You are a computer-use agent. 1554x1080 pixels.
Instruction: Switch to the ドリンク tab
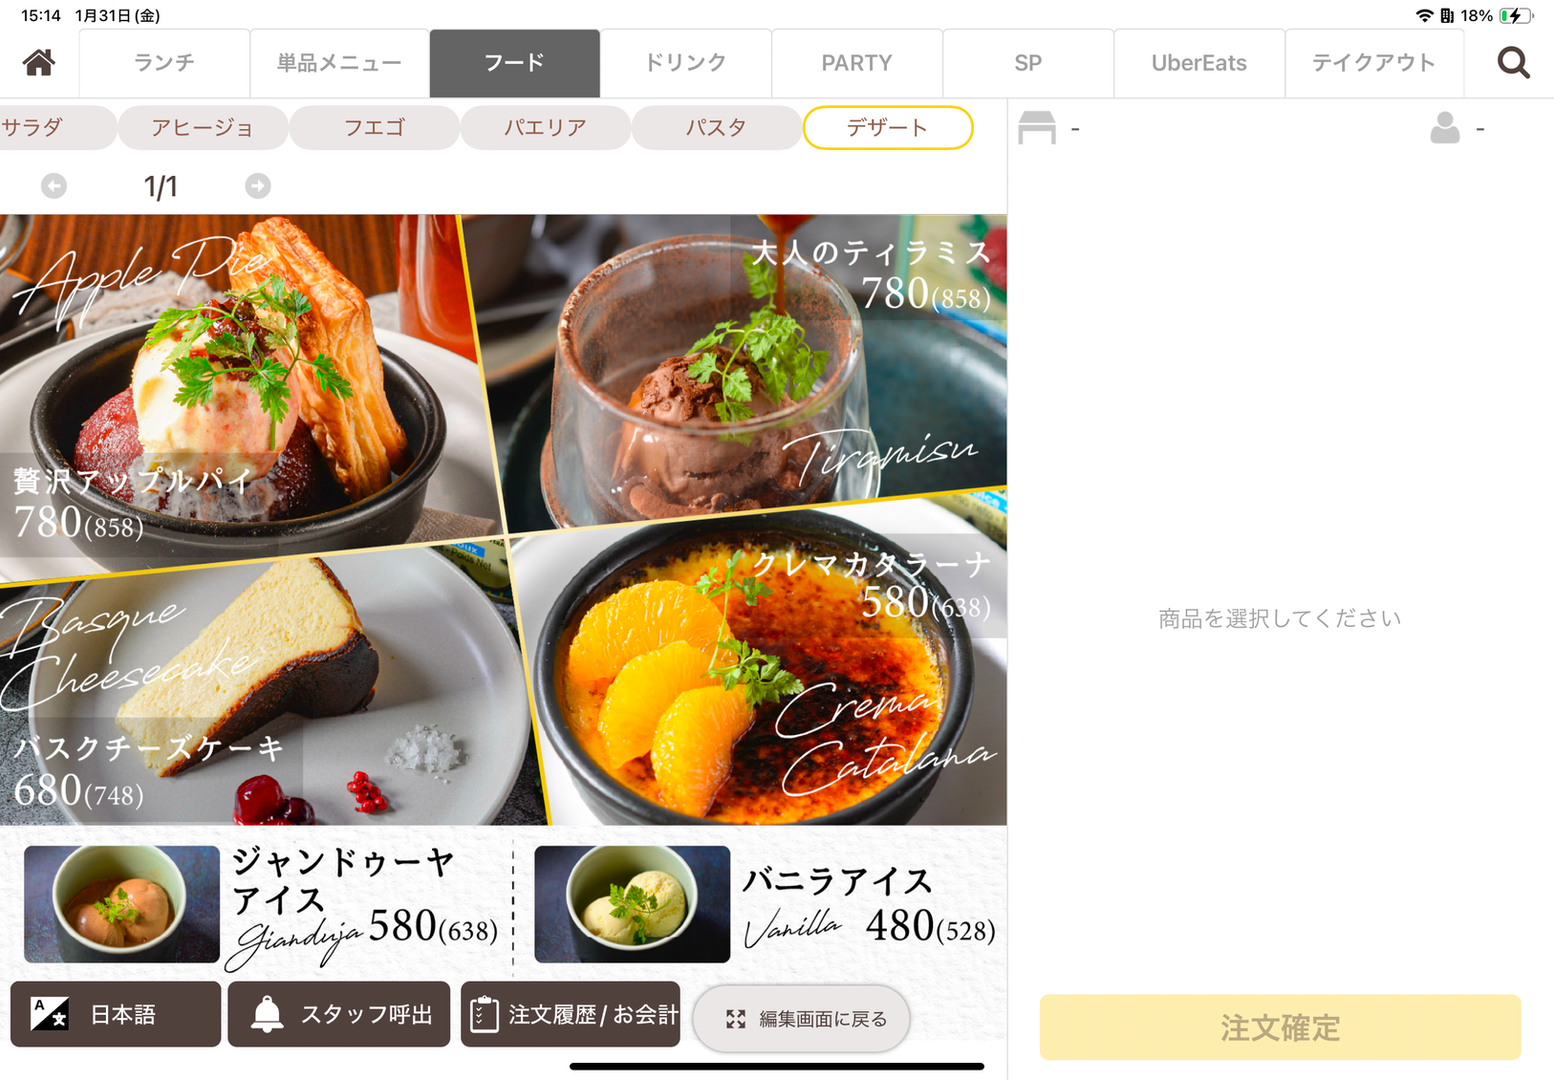(686, 63)
